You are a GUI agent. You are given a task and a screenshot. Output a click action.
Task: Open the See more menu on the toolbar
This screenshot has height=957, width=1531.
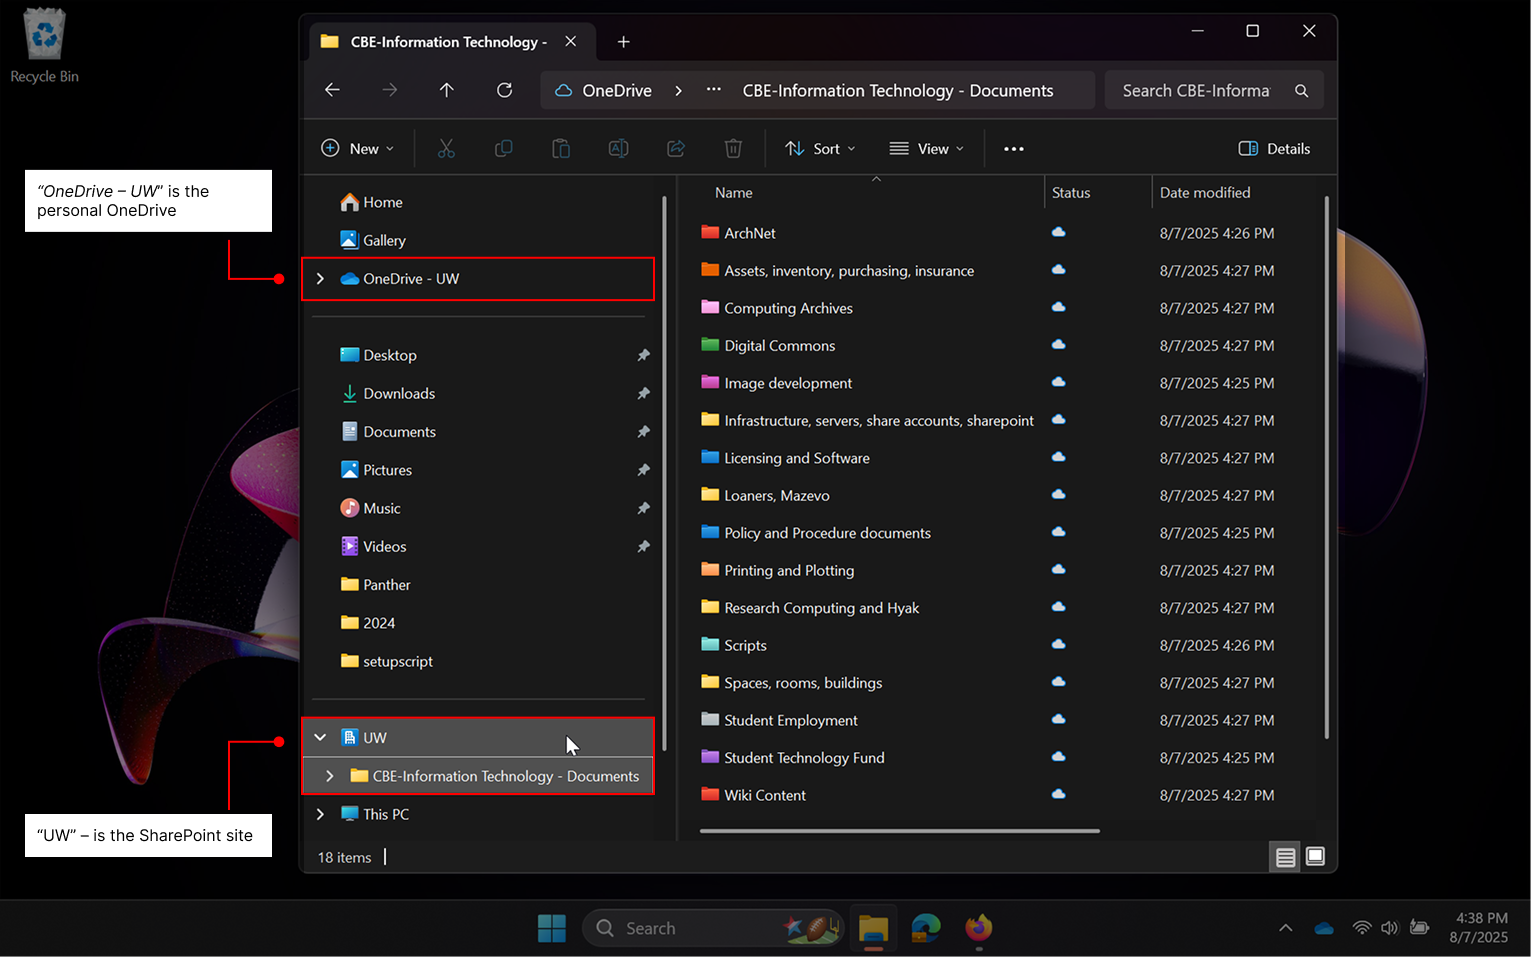(x=1013, y=148)
